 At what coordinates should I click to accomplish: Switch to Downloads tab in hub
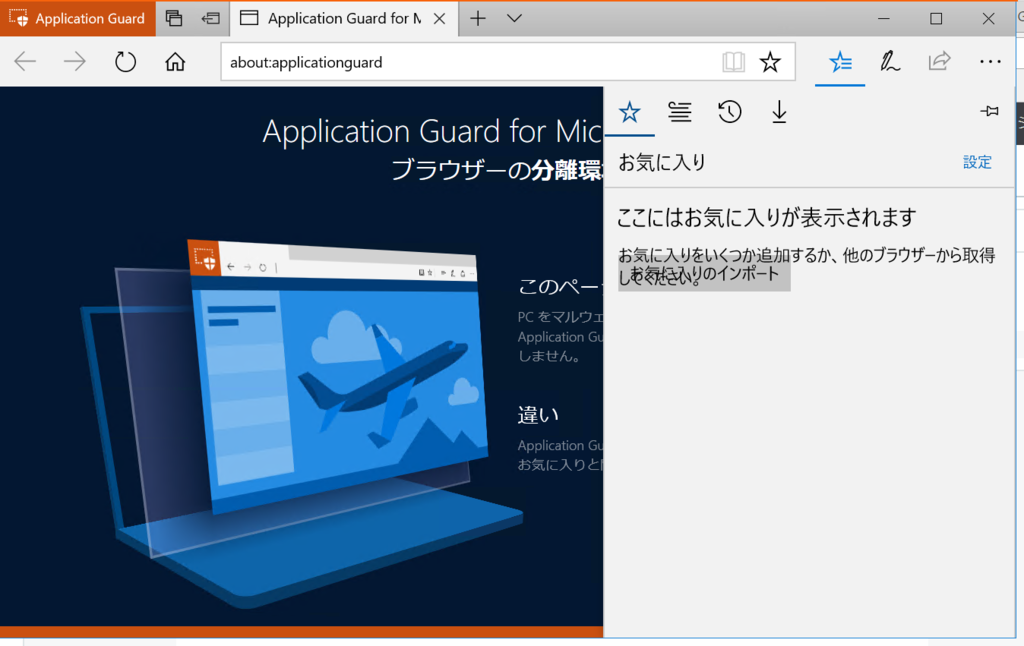click(x=779, y=112)
